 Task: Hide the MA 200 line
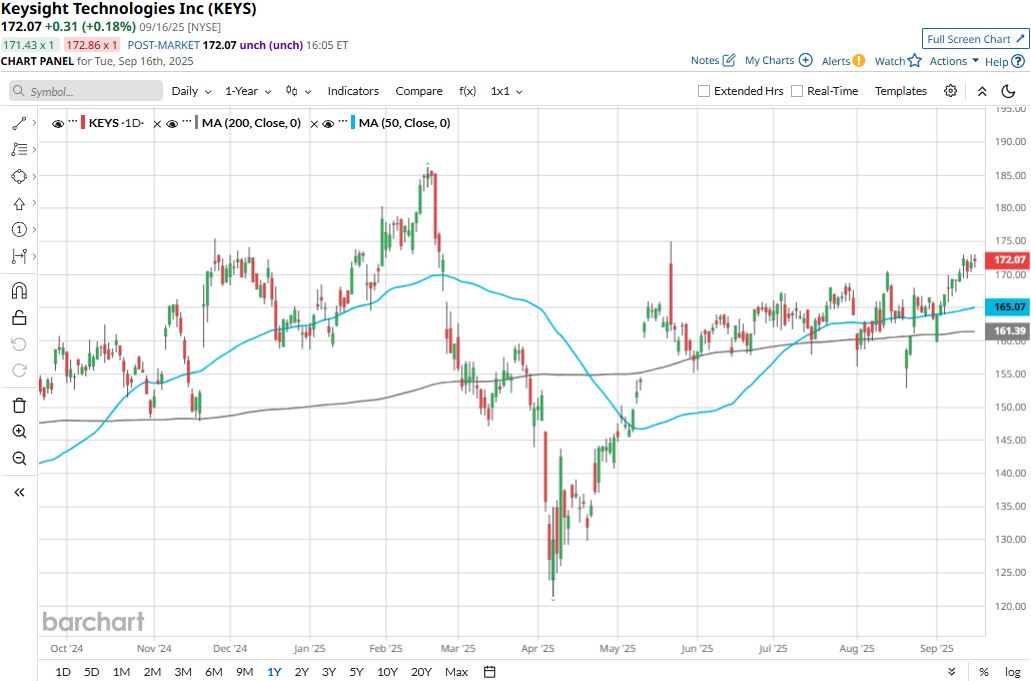coord(172,124)
